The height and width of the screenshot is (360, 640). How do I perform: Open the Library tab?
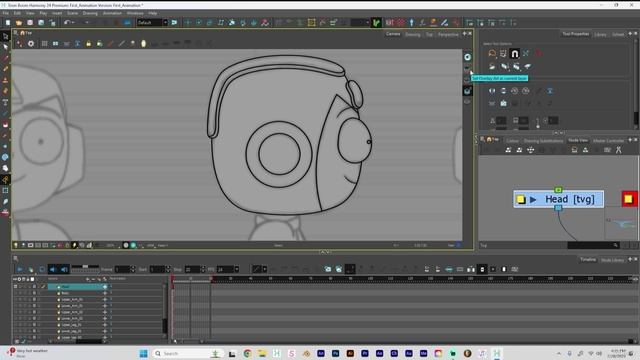point(600,34)
